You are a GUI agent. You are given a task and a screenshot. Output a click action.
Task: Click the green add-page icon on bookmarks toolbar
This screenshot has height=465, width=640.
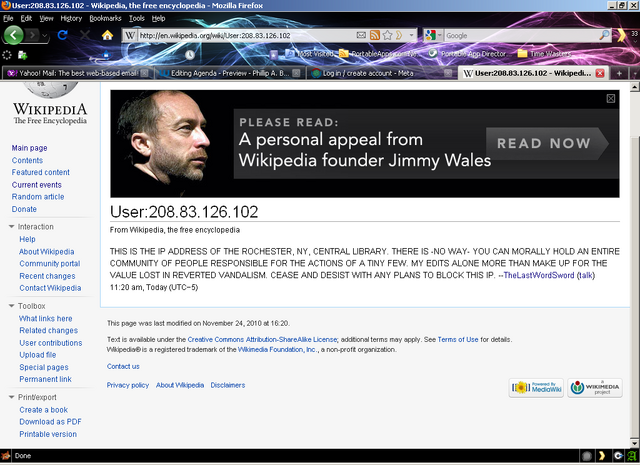pos(22,55)
